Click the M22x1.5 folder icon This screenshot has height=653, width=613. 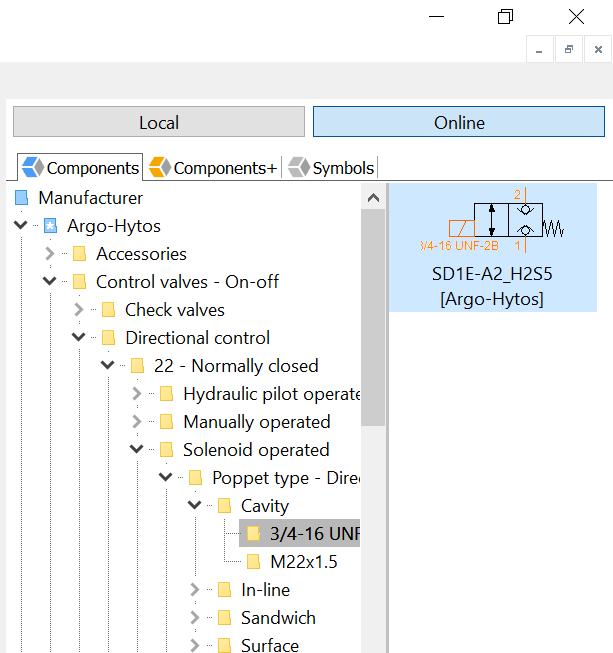point(254,562)
